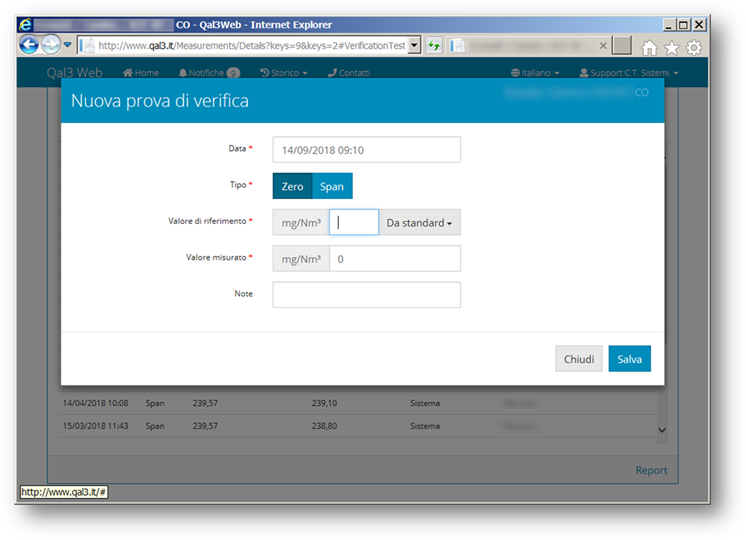Click the green page refresh icon
This screenshot has height=540, width=746.
(x=434, y=45)
